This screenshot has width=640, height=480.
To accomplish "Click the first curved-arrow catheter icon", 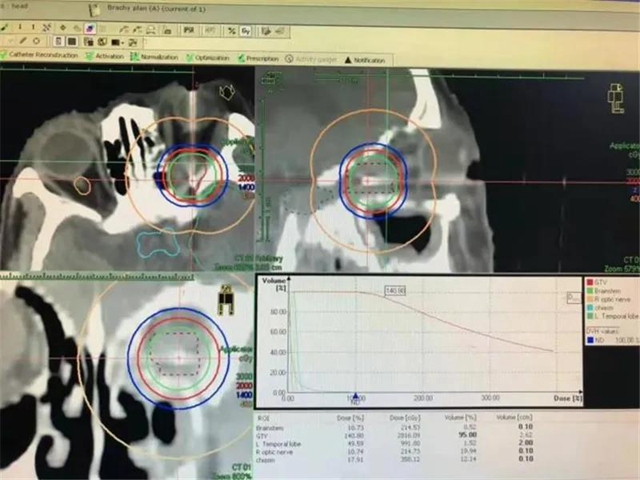I will [x=124, y=29].
